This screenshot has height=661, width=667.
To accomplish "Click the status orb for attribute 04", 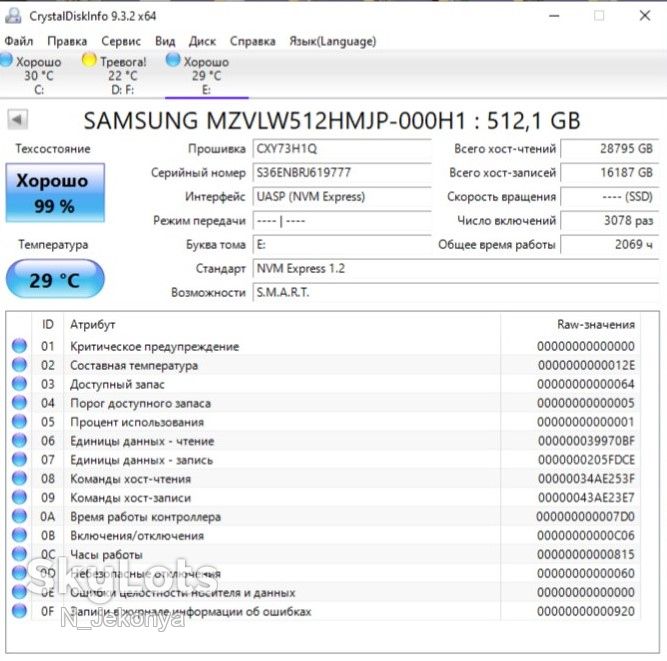I will (x=19, y=403).
